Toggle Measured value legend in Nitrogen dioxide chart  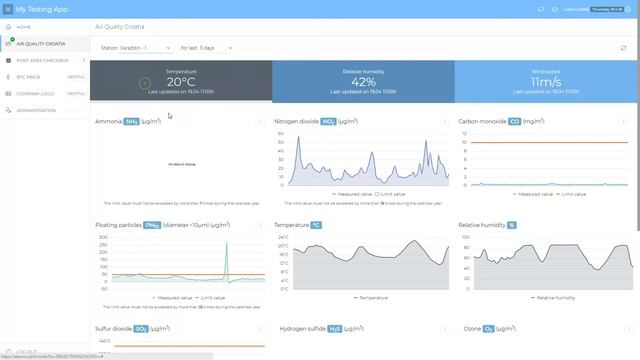(351, 194)
